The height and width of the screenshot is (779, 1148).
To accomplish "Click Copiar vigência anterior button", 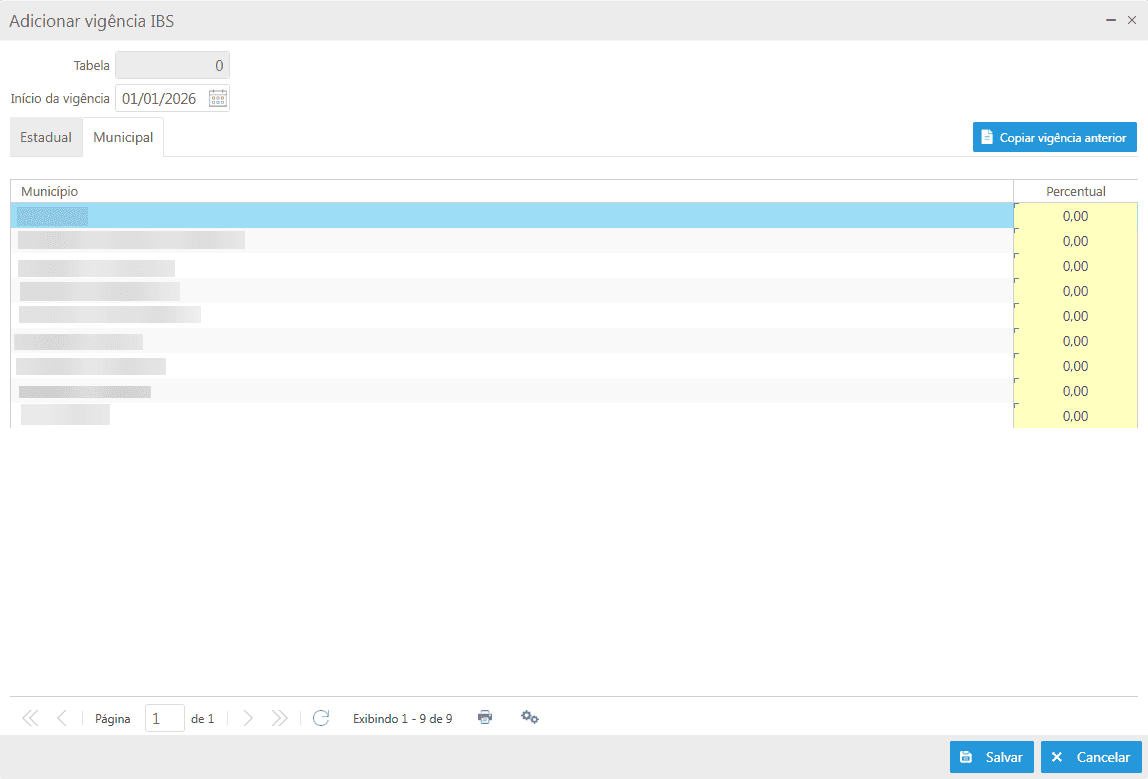I will tap(1054, 137).
